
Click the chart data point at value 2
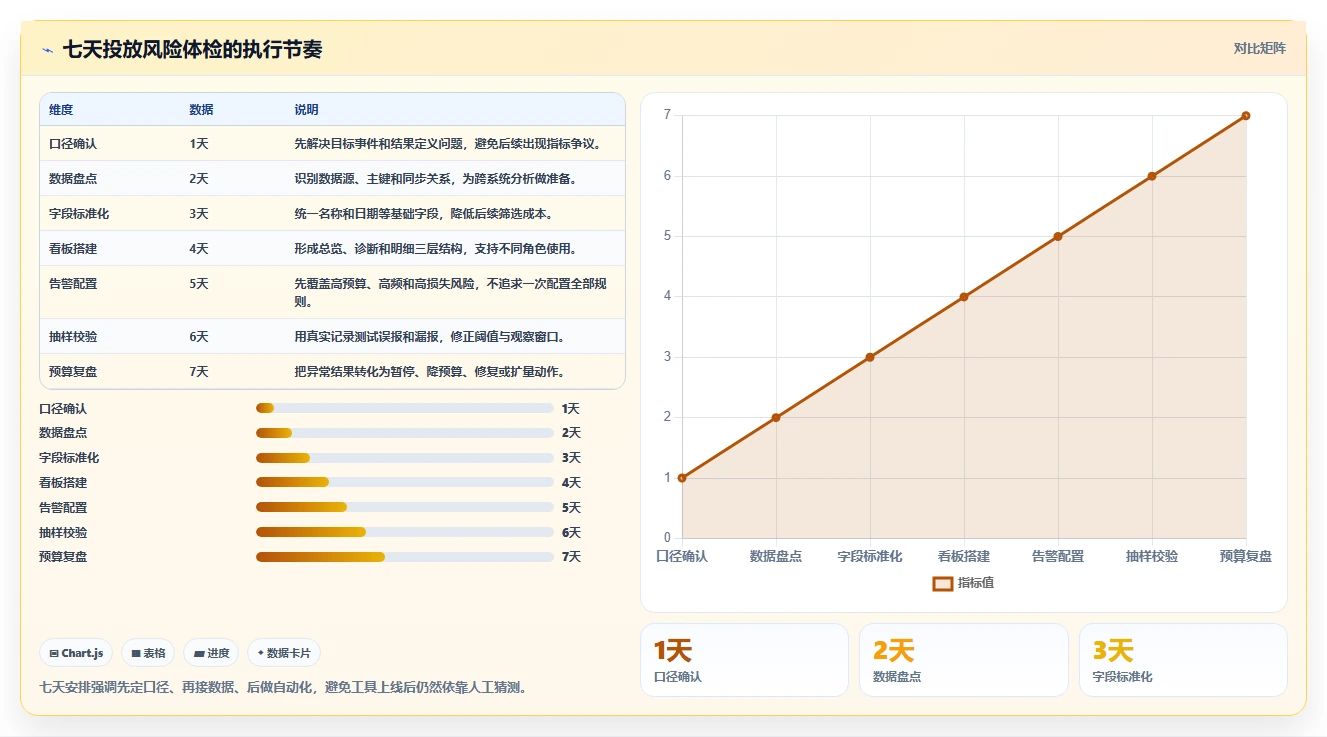click(x=776, y=417)
